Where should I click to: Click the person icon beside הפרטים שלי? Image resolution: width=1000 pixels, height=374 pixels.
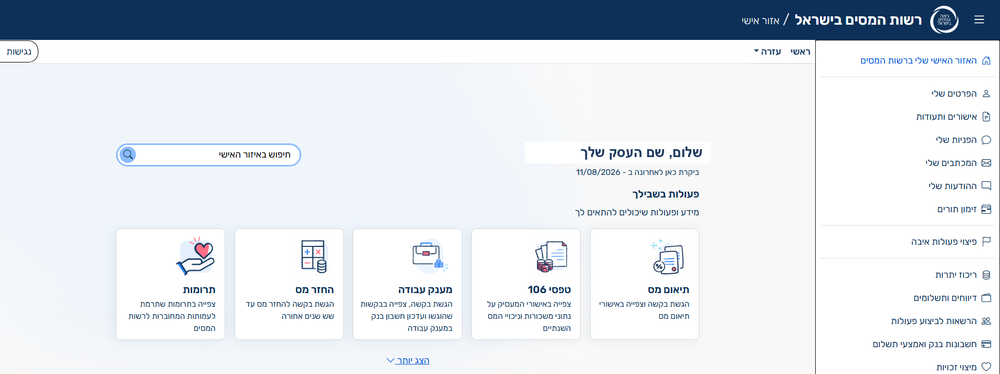tap(987, 94)
